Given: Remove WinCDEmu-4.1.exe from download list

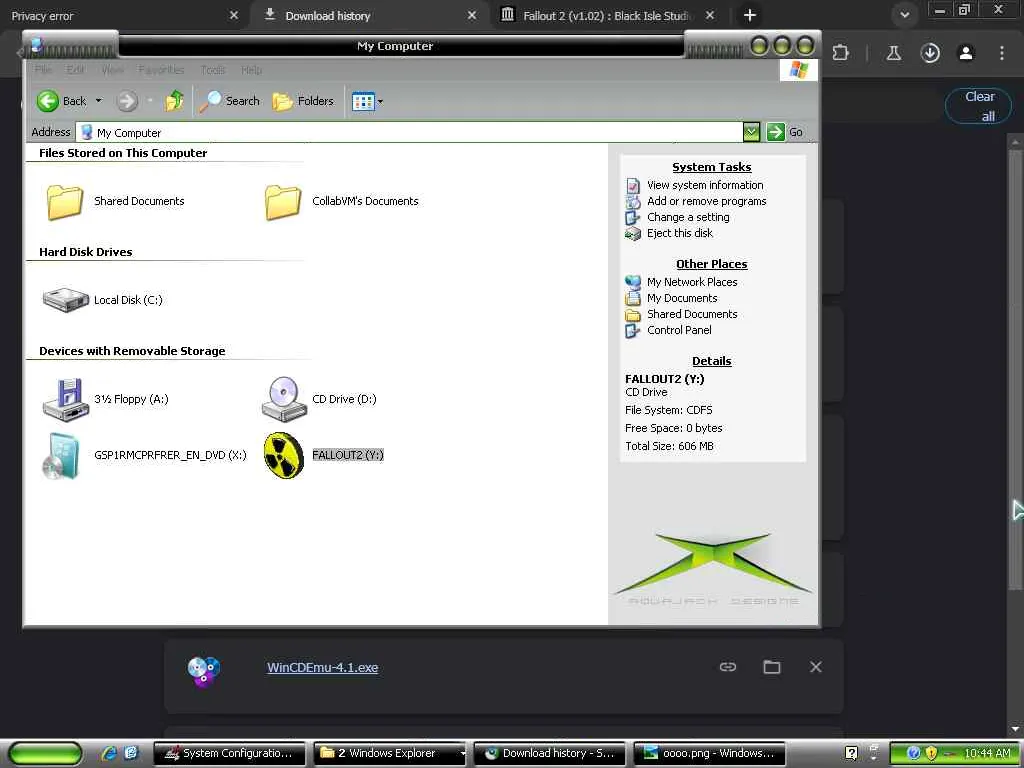Looking at the screenshot, I should pyautogui.click(x=816, y=667).
